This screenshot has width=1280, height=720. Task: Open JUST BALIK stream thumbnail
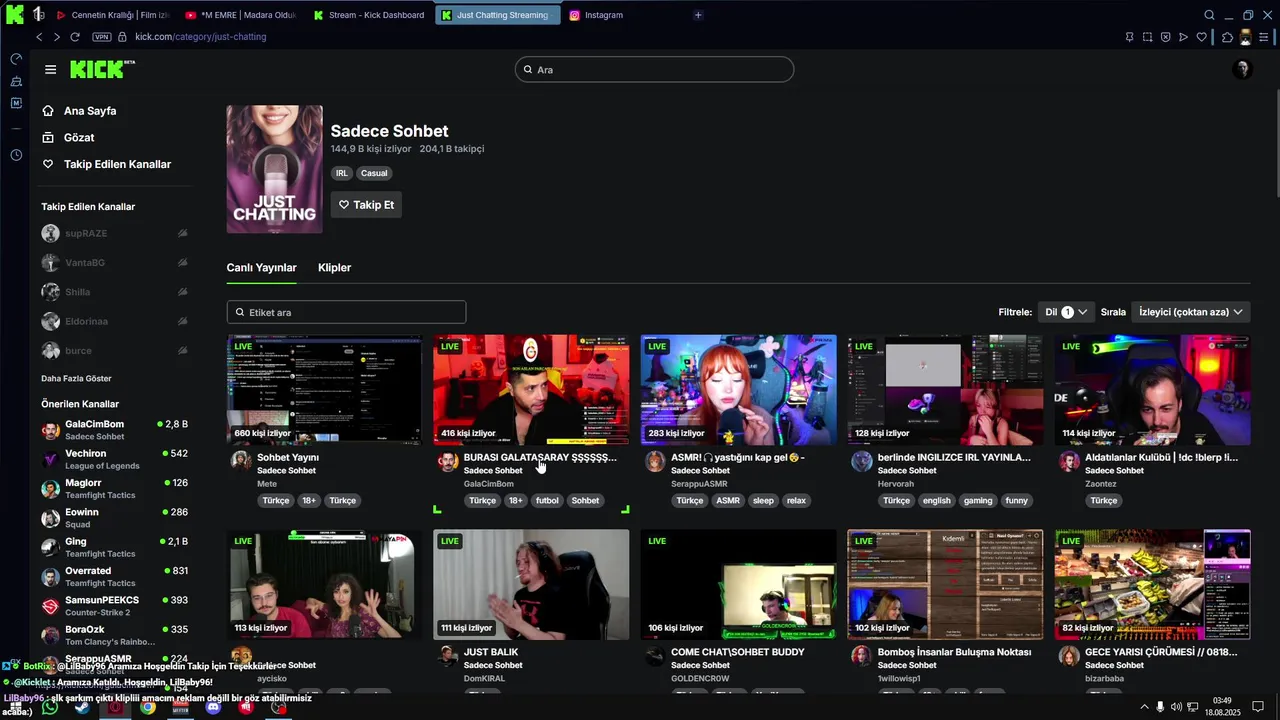click(531, 585)
